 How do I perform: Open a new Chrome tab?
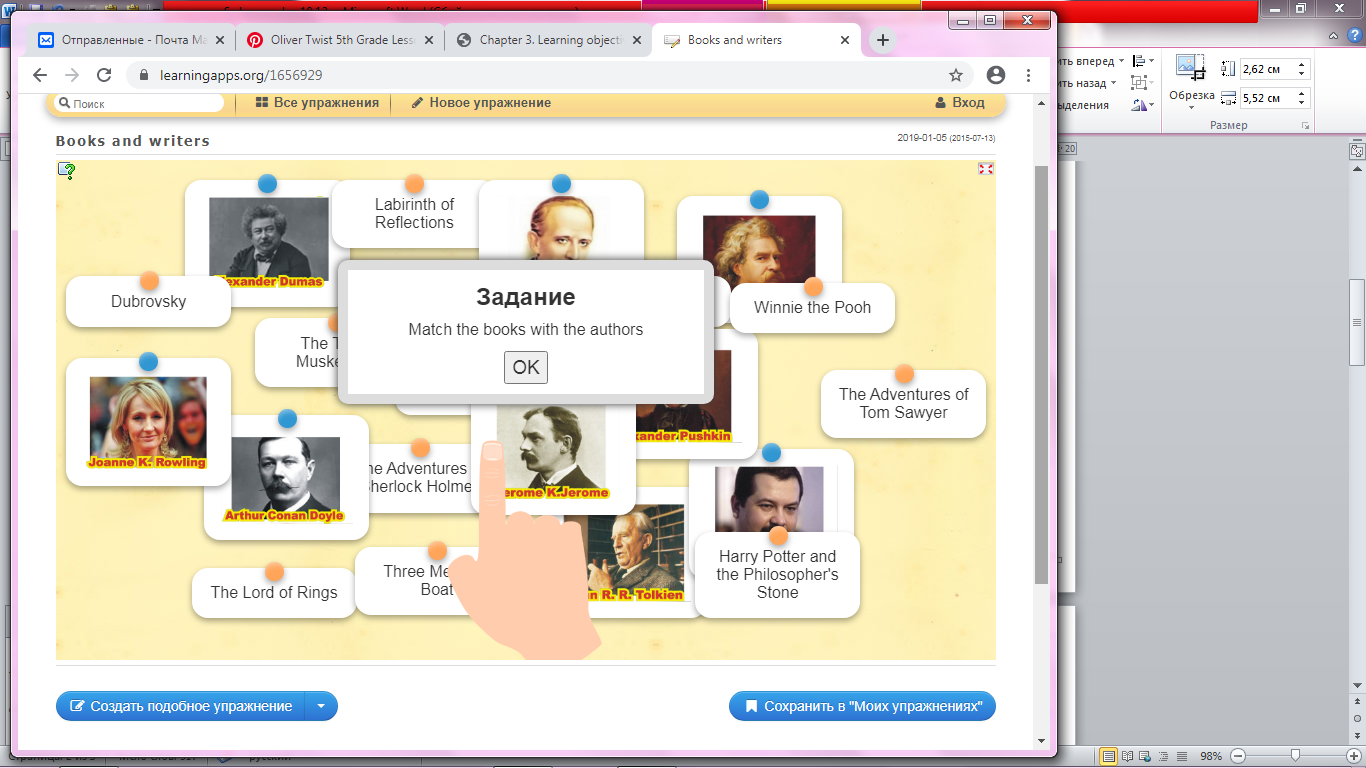click(x=882, y=41)
